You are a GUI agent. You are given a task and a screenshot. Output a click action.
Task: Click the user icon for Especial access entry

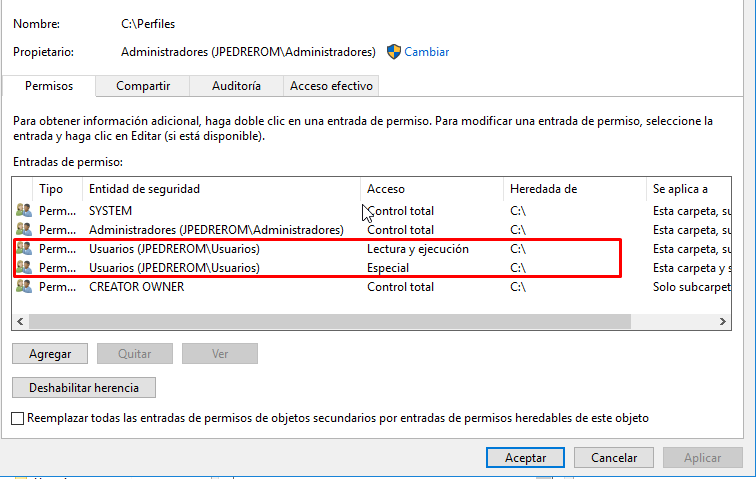(24, 268)
